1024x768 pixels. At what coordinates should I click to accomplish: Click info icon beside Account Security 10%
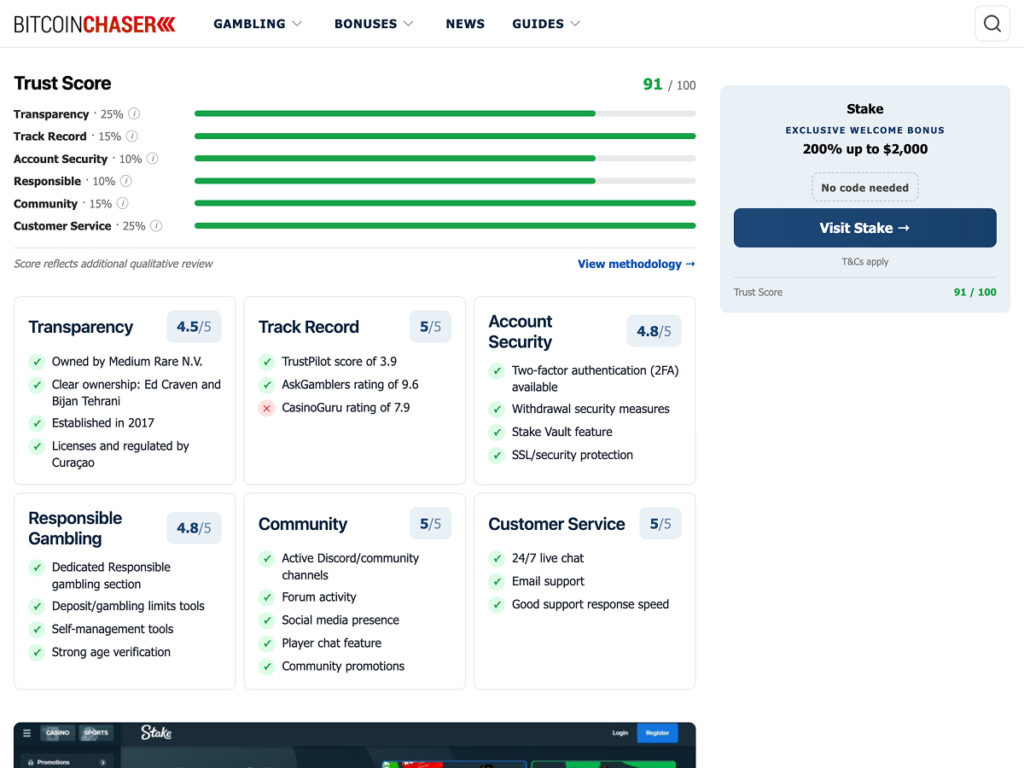(152, 159)
